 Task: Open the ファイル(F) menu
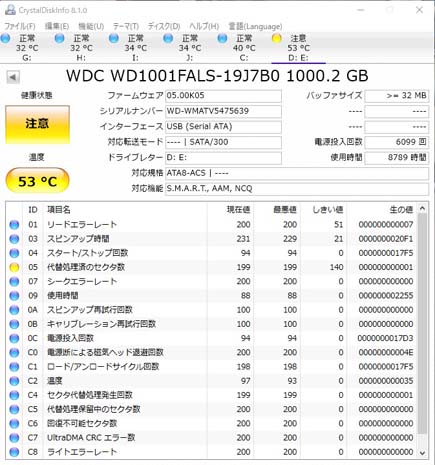(x=20, y=26)
